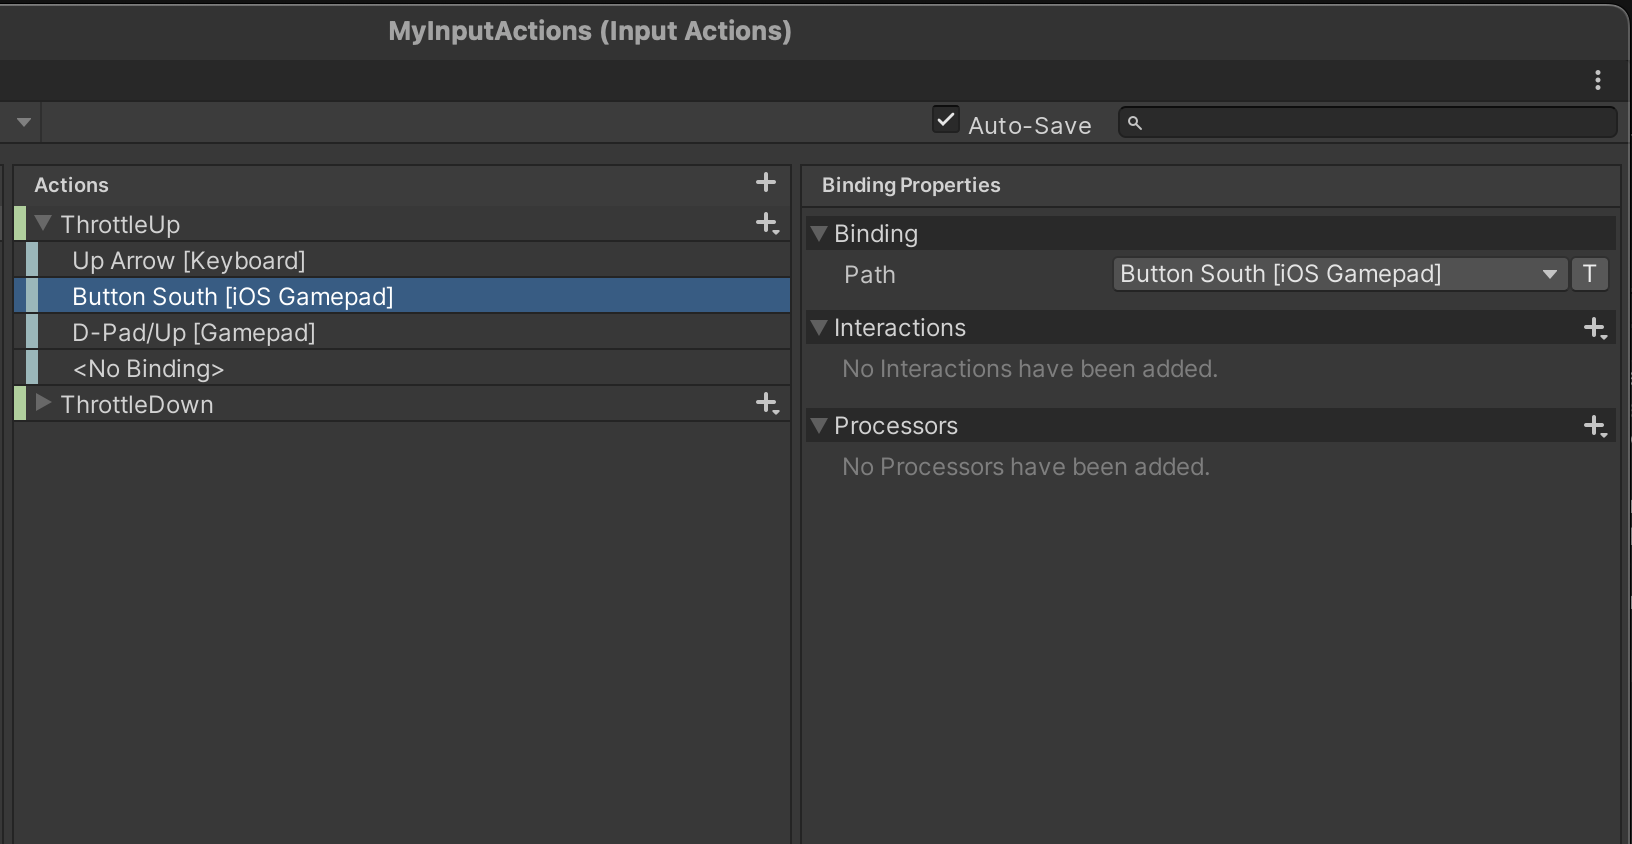
Task: Add a new action with the Actions plus icon
Action: coord(766,182)
